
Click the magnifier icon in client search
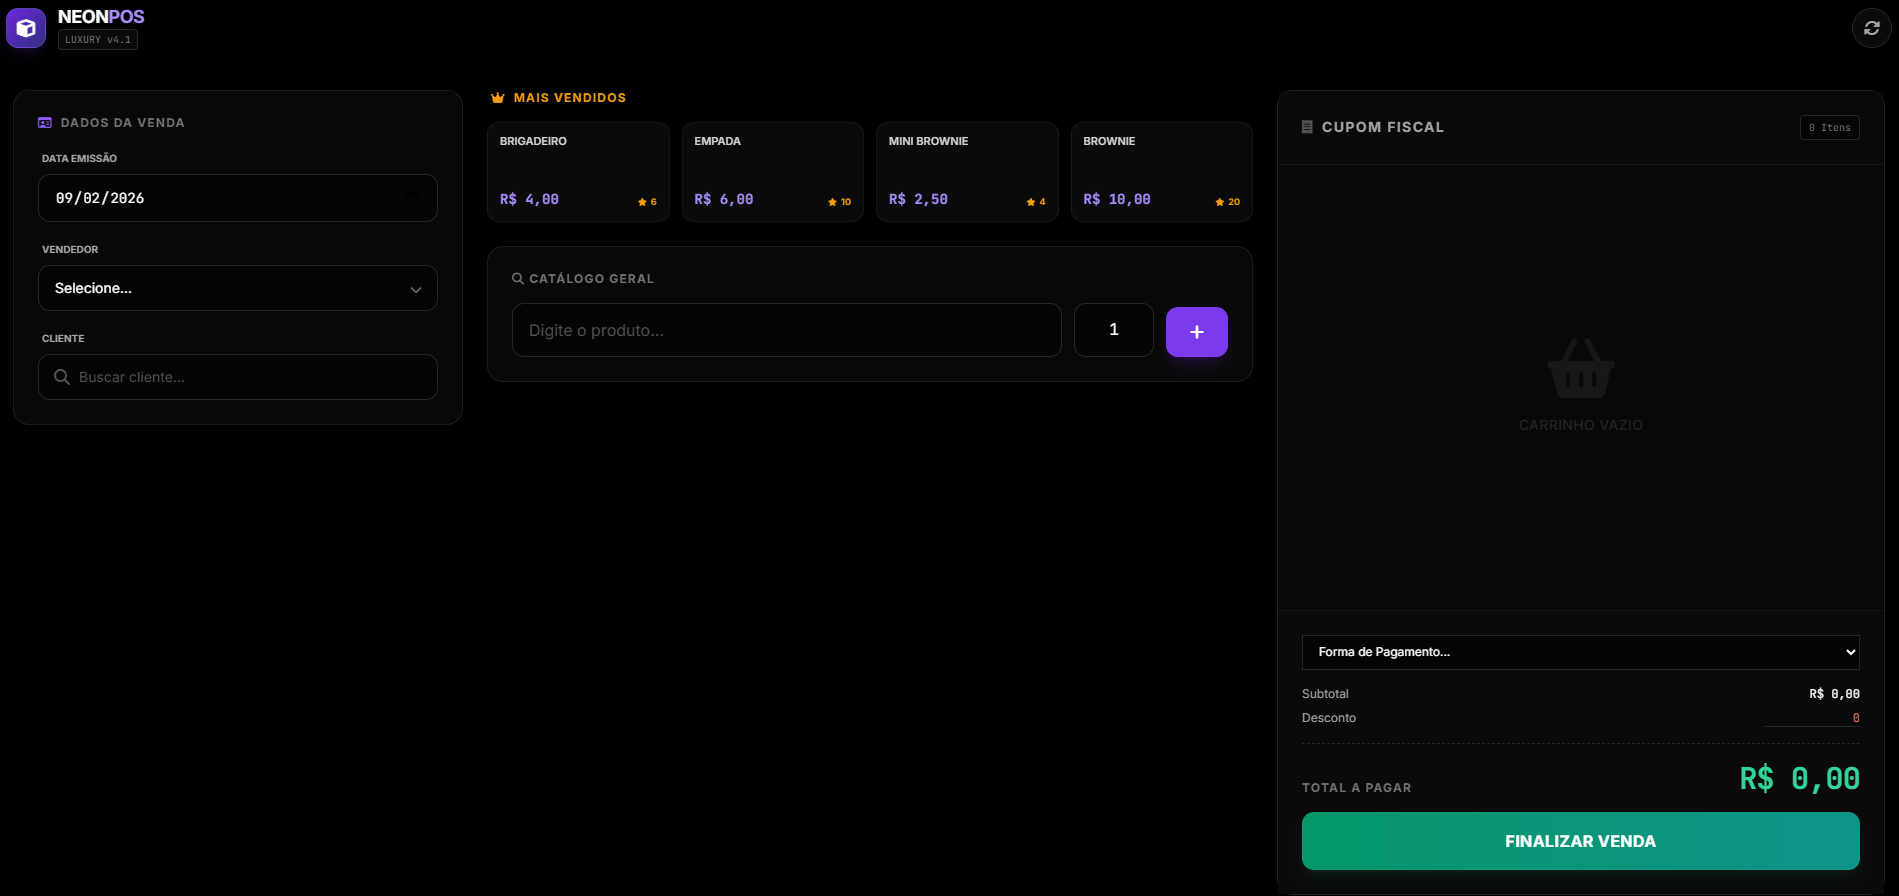click(62, 377)
